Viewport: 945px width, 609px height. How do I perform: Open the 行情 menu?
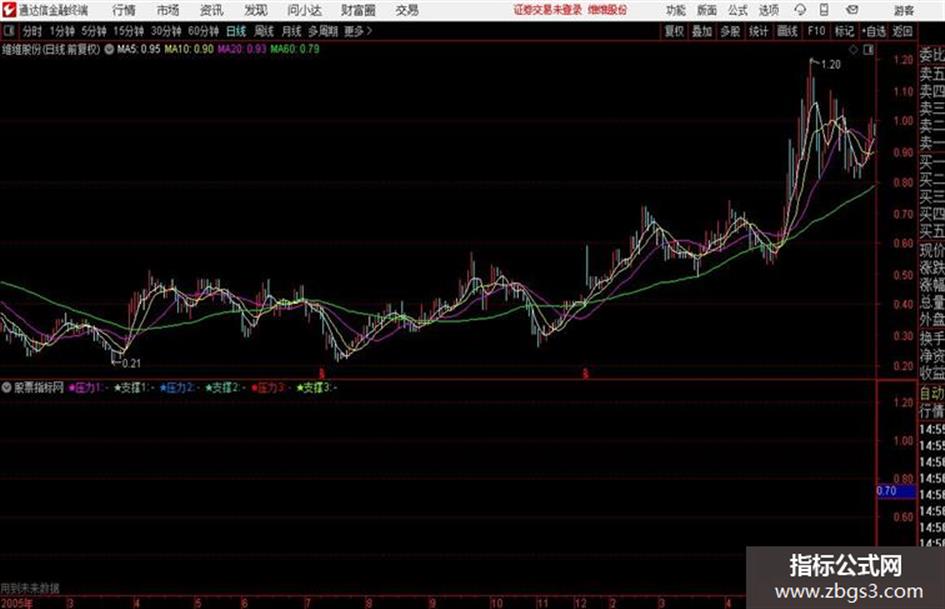click(x=124, y=10)
